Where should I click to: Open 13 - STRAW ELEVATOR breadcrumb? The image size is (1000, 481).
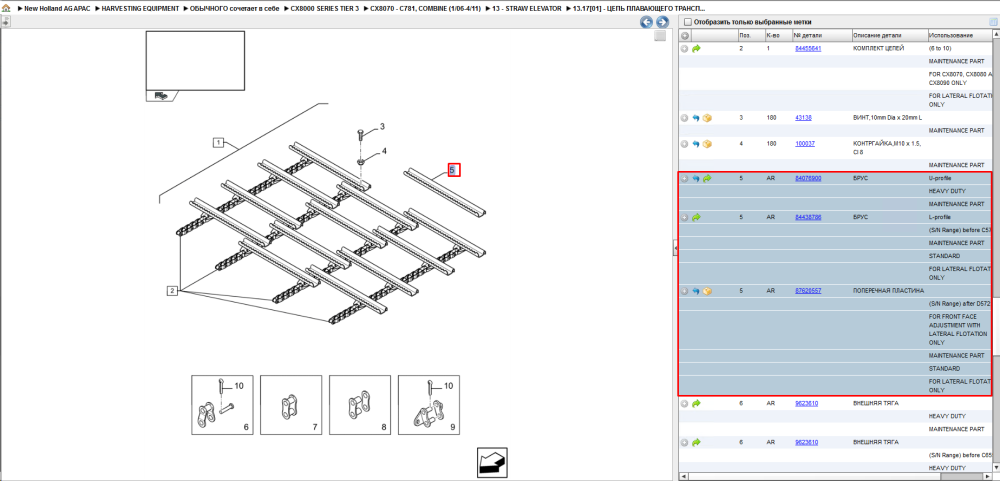[527, 9]
